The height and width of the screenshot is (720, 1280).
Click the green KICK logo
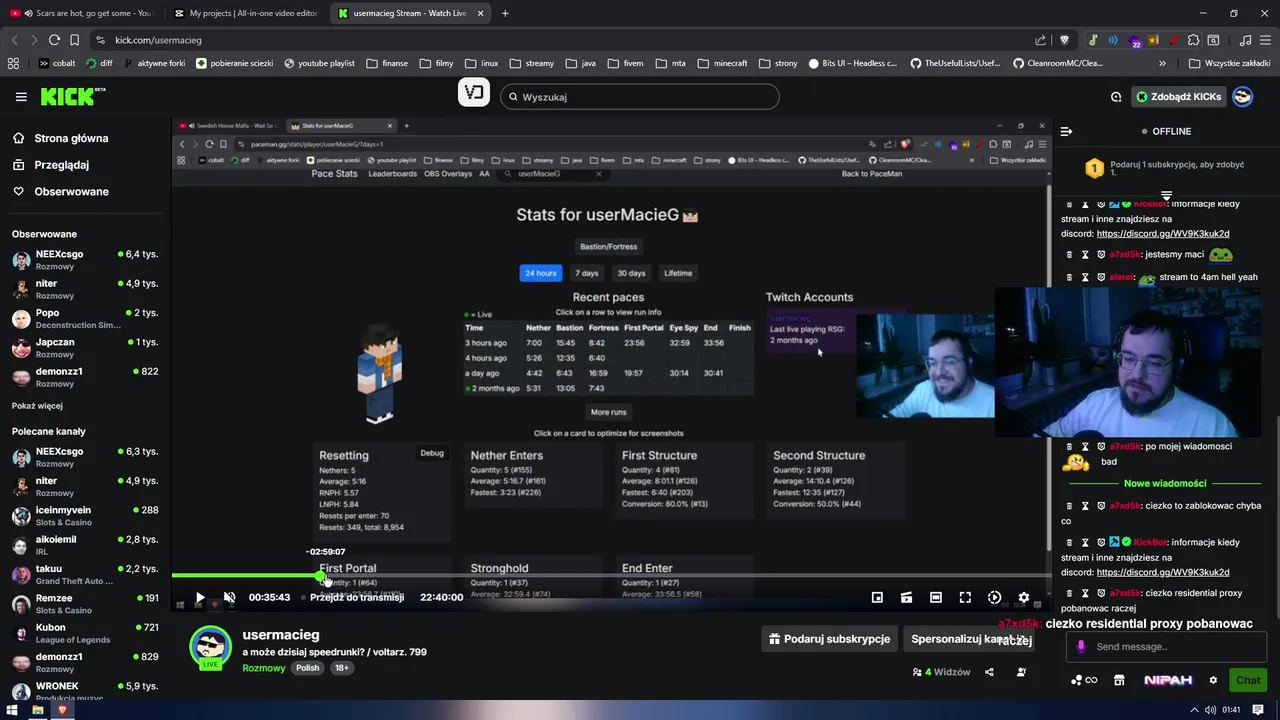click(72, 96)
